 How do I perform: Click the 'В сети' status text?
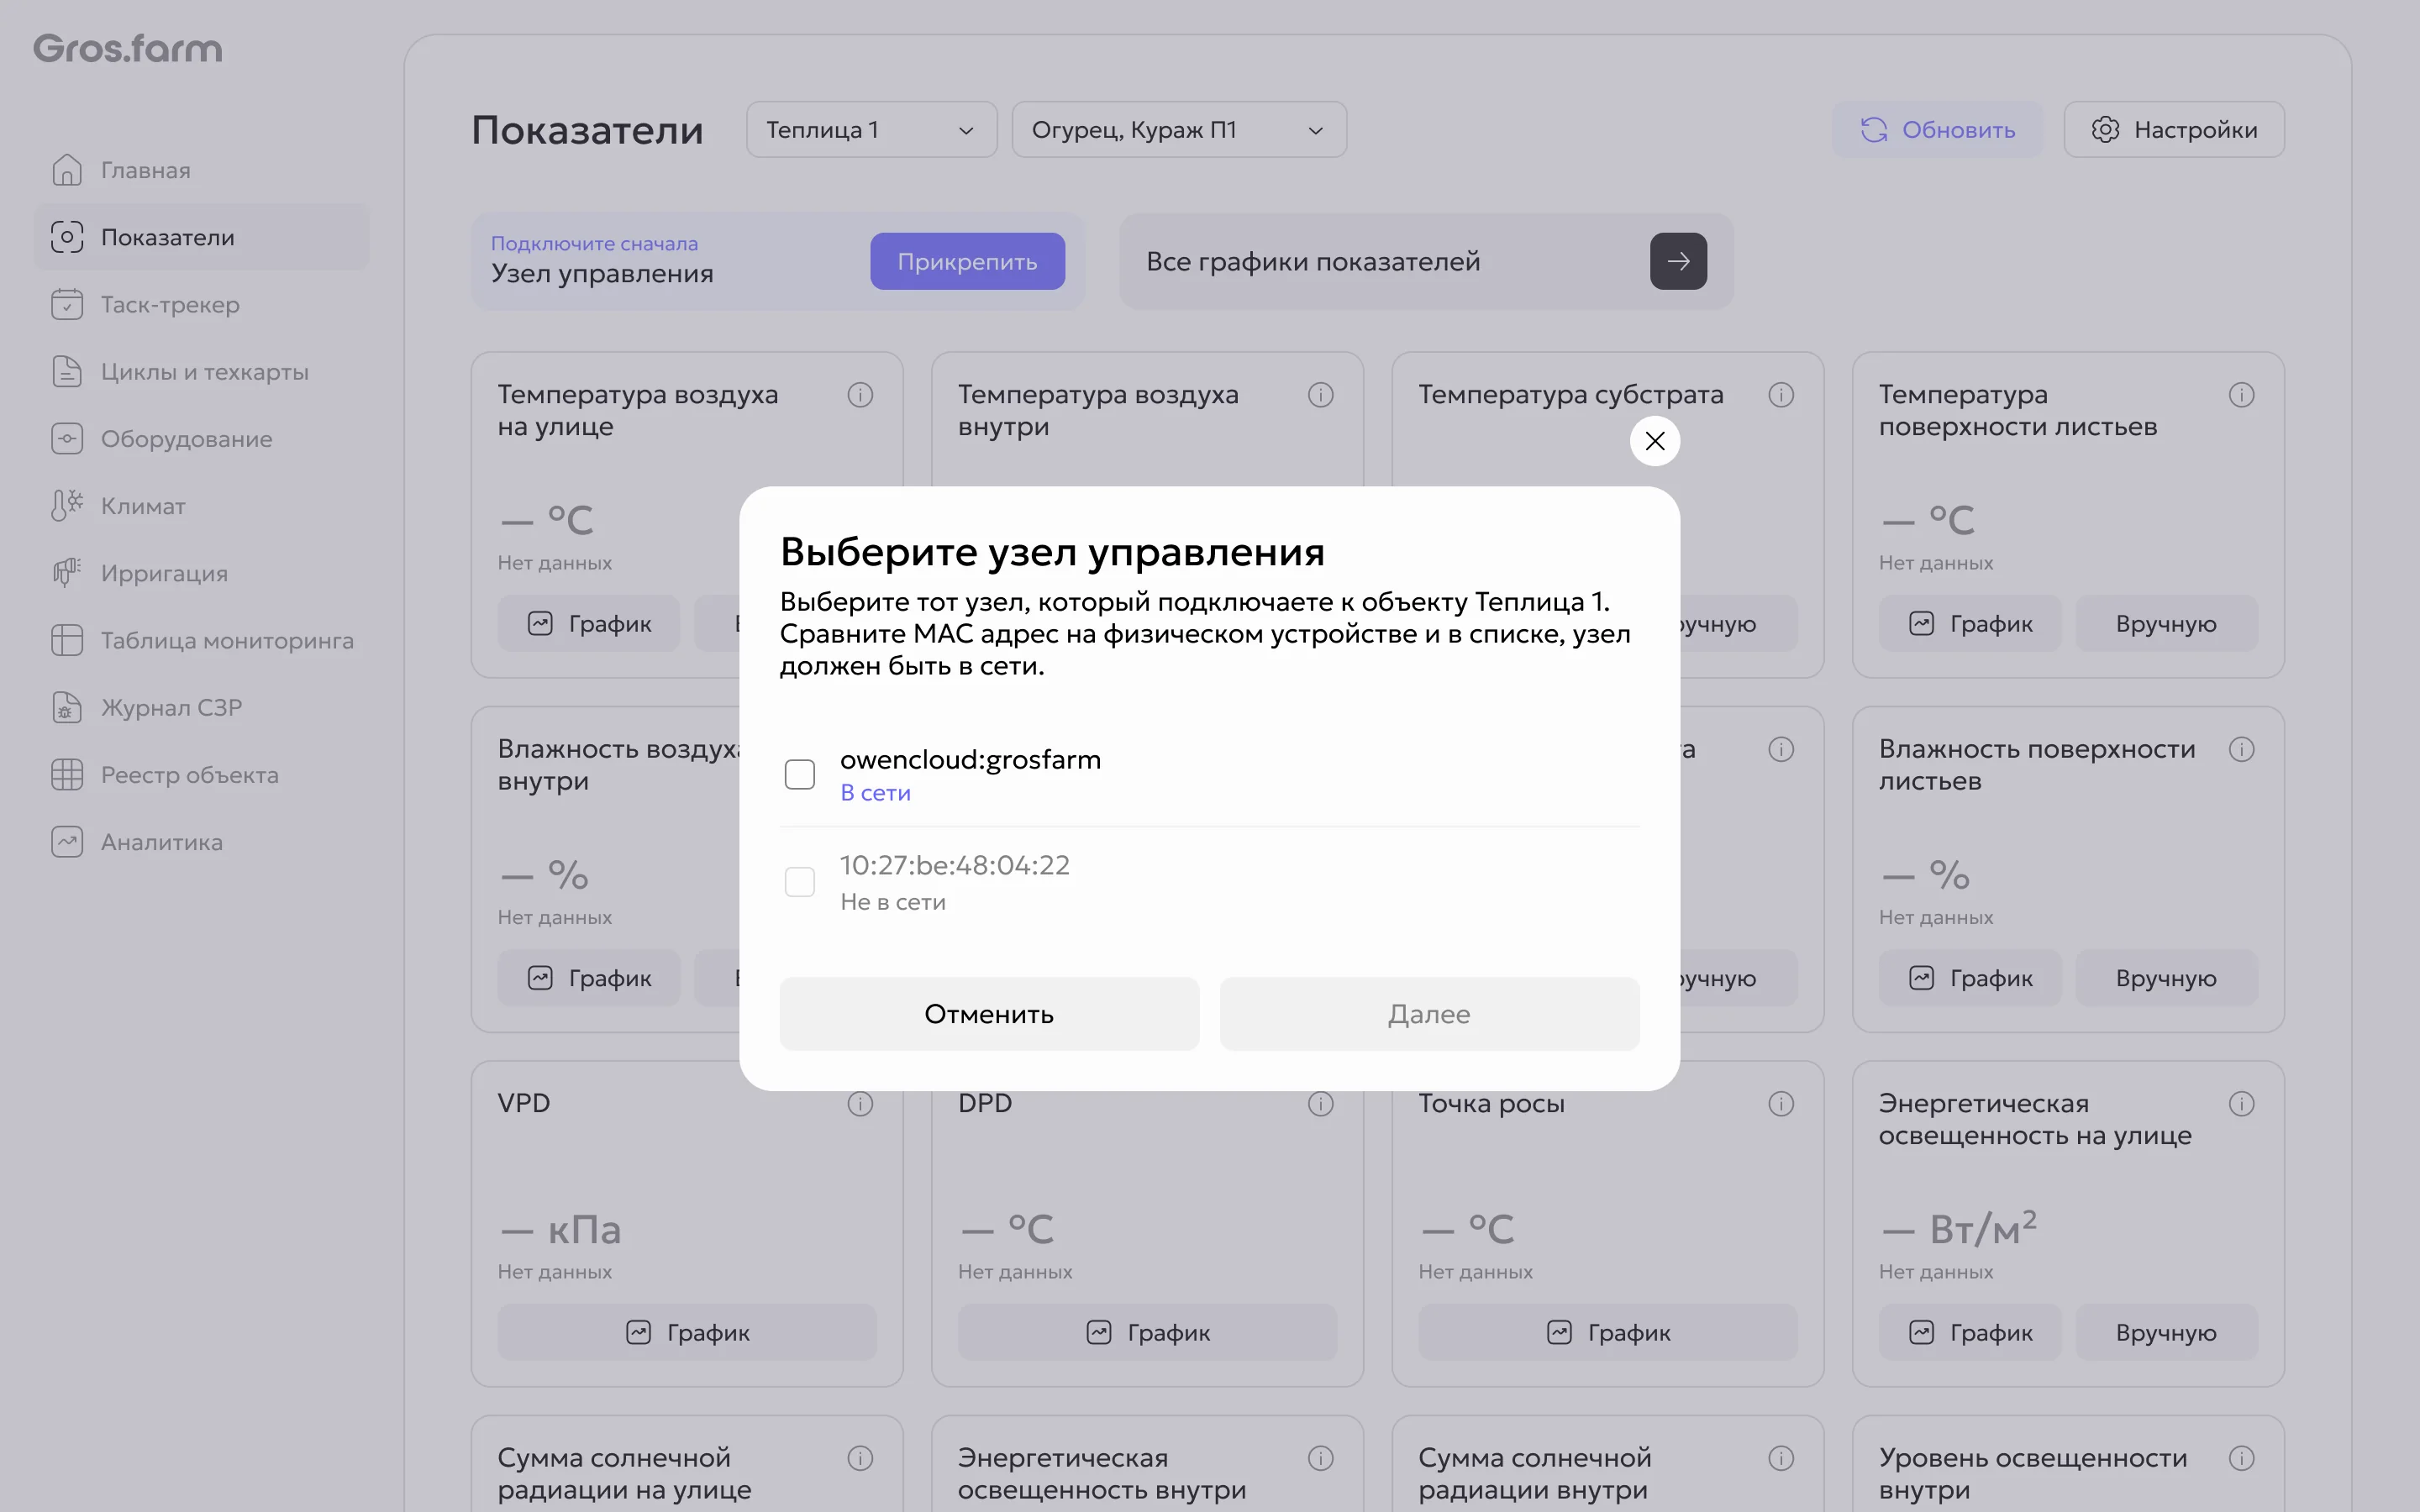[x=875, y=793]
